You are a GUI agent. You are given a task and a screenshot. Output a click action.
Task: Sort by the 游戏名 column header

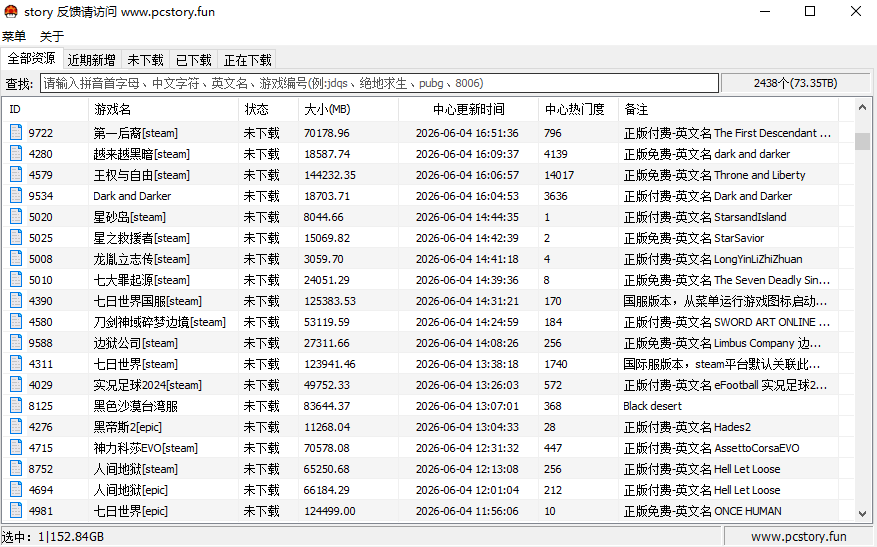click(163, 109)
